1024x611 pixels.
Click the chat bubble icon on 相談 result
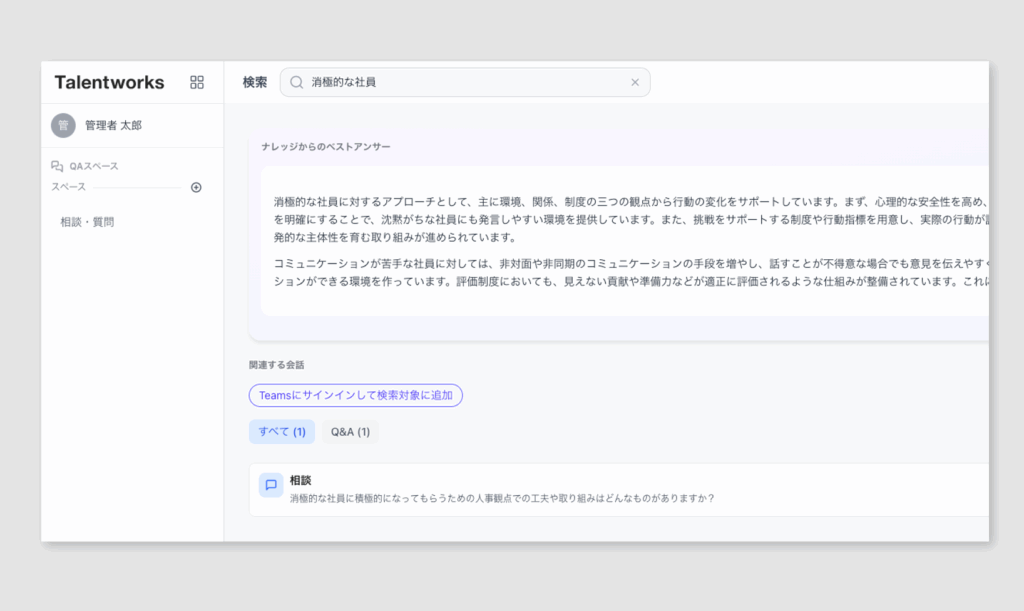point(270,485)
